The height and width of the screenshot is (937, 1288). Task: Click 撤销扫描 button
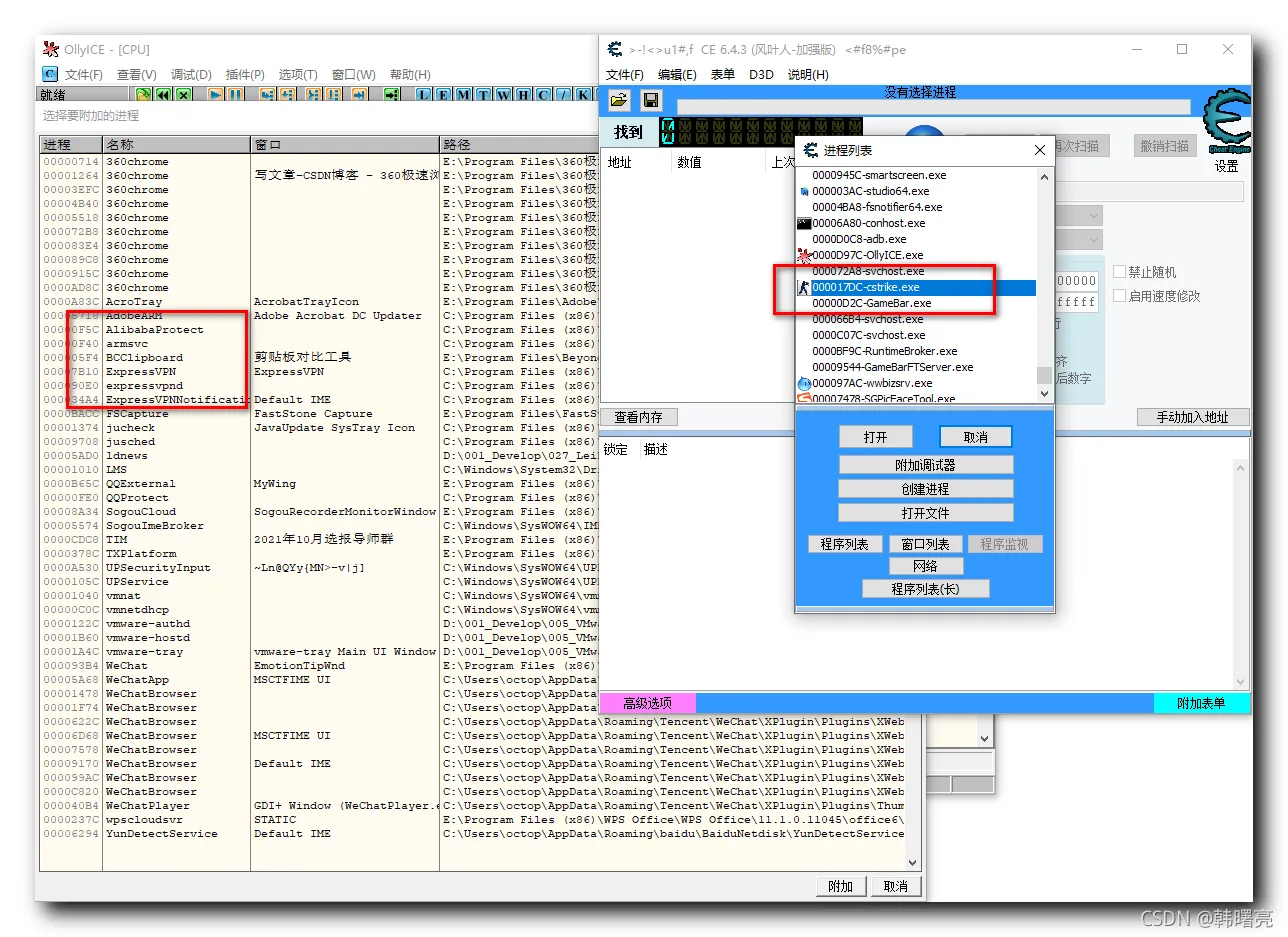[x=1165, y=146]
